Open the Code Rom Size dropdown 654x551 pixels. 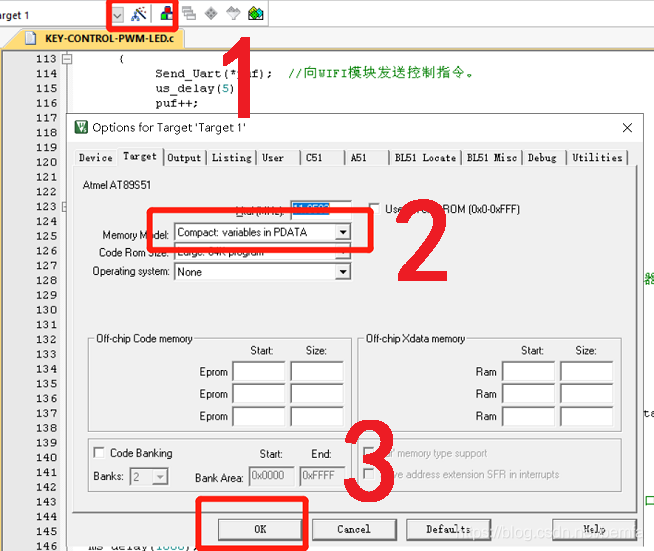coord(343,252)
